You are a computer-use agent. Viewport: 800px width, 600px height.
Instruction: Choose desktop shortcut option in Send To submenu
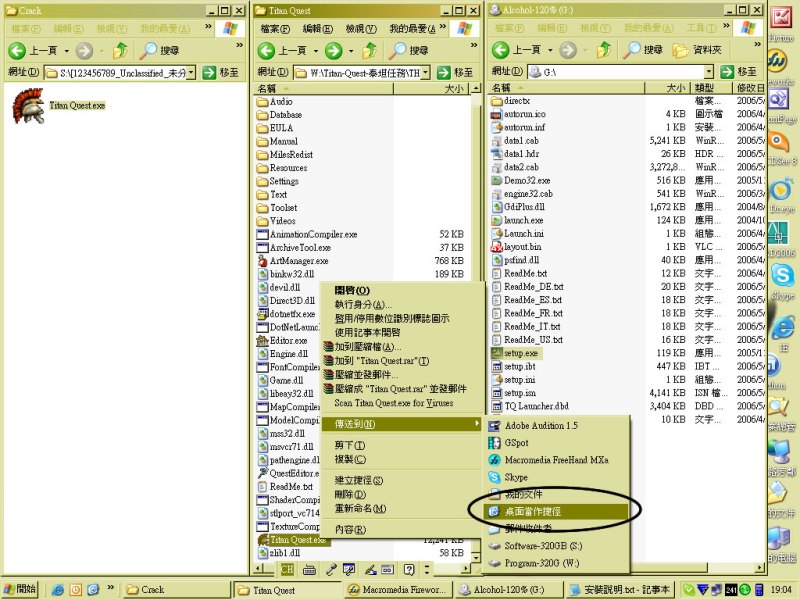click(557, 511)
